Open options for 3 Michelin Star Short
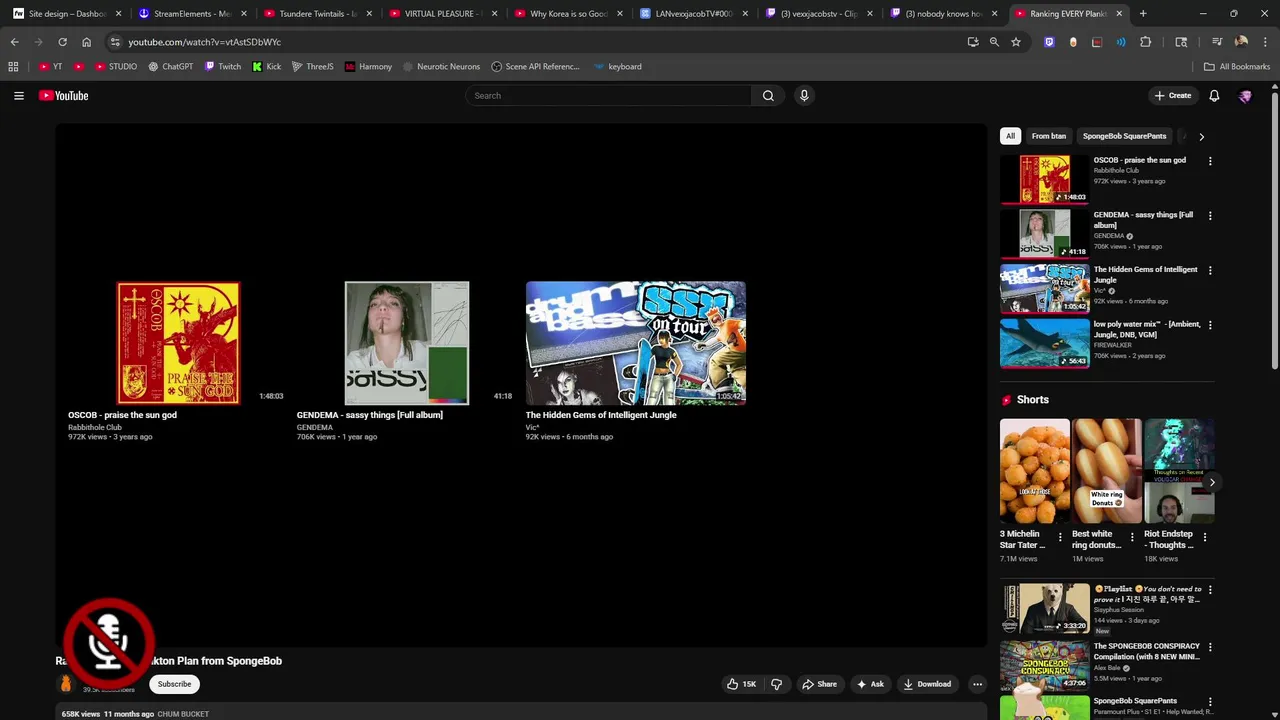This screenshot has width=1280, height=720. pyautogui.click(x=1060, y=537)
